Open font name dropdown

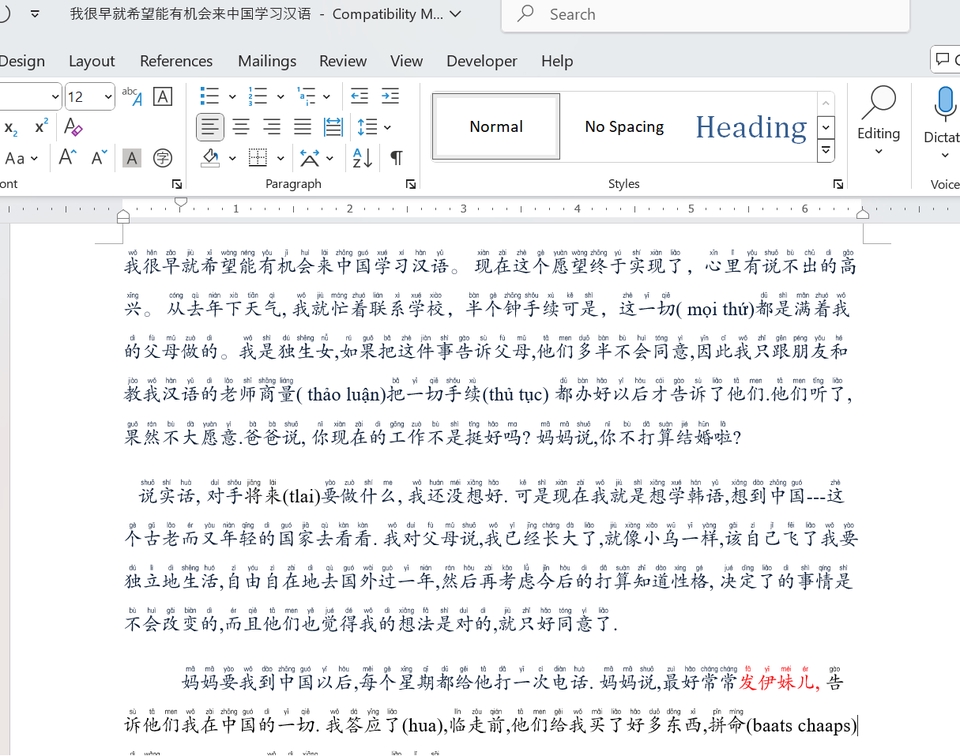54,97
